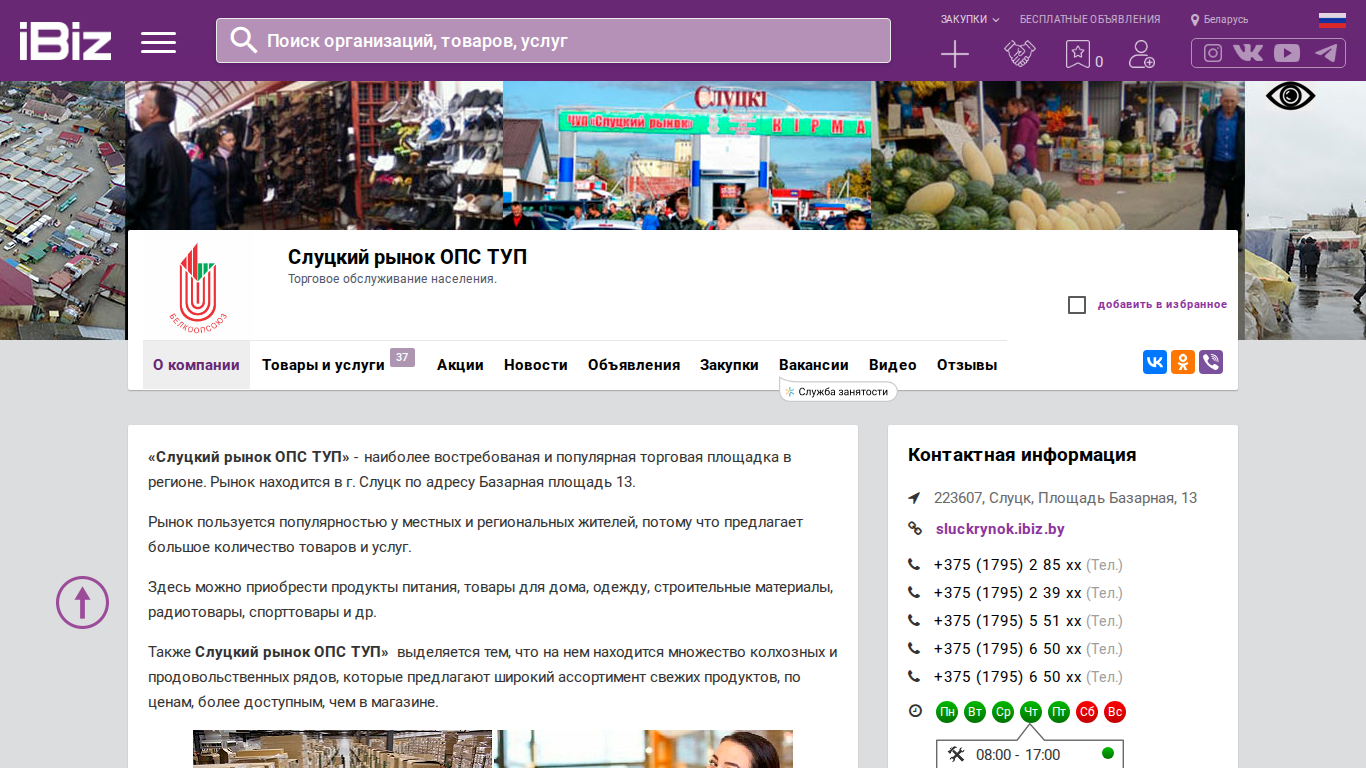Click the search magnifier icon
The height and width of the screenshot is (768, 1366).
tap(244, 40)
